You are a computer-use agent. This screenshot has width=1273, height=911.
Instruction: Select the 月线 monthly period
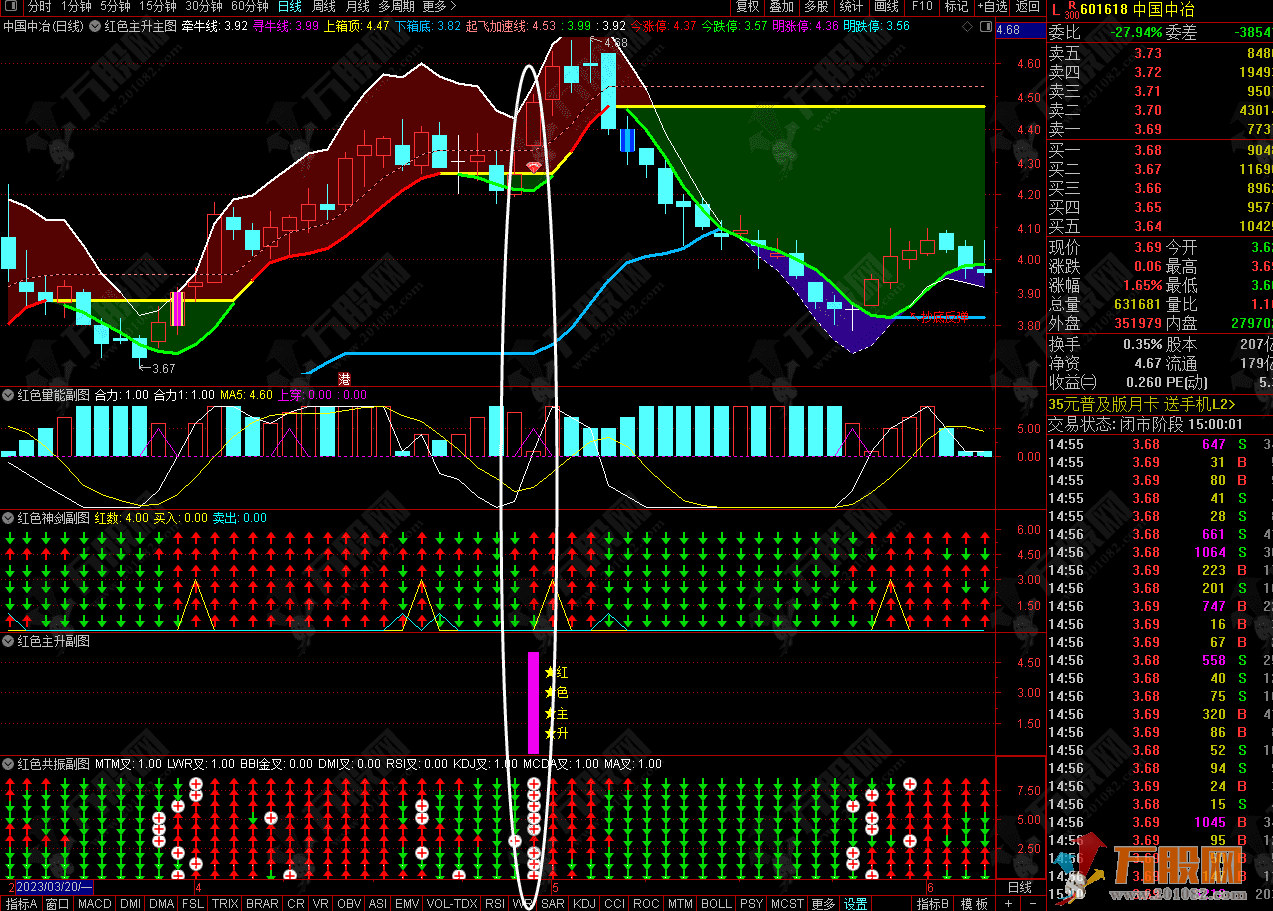pos(358,6)
